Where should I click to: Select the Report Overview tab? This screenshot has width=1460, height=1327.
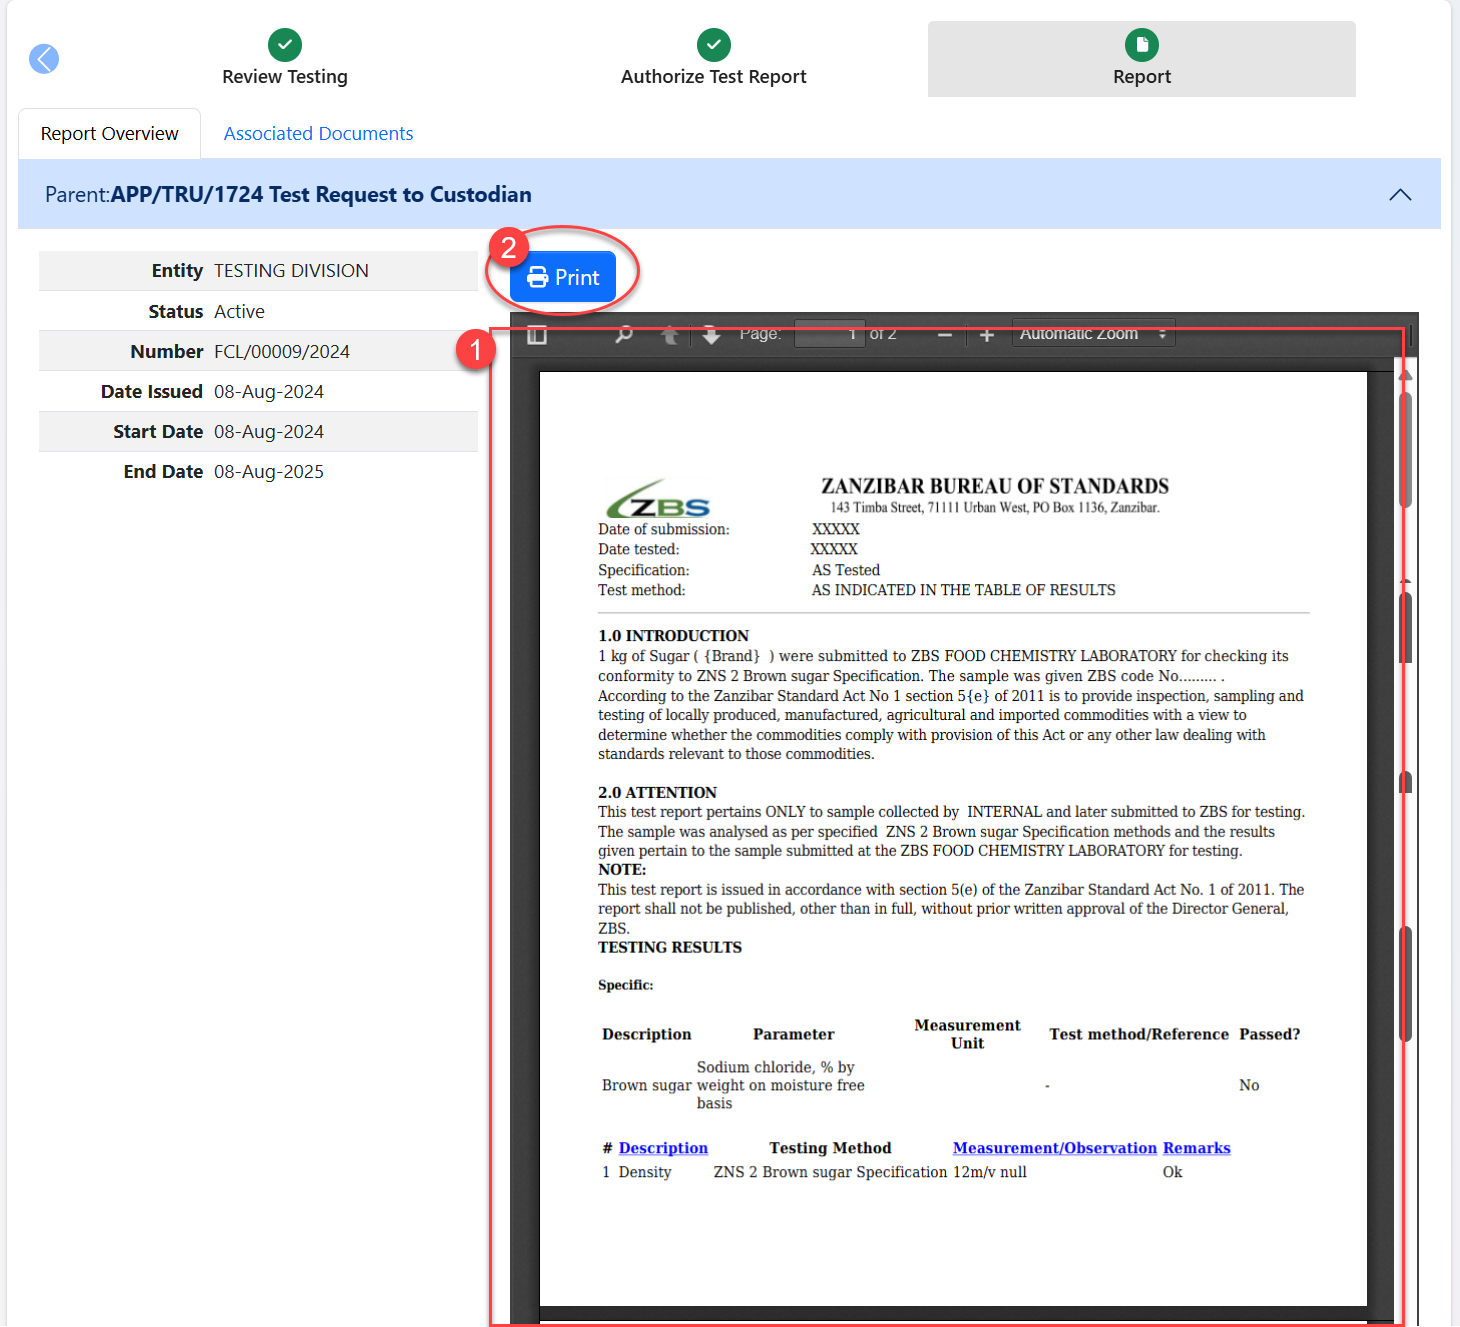(110, 134)
